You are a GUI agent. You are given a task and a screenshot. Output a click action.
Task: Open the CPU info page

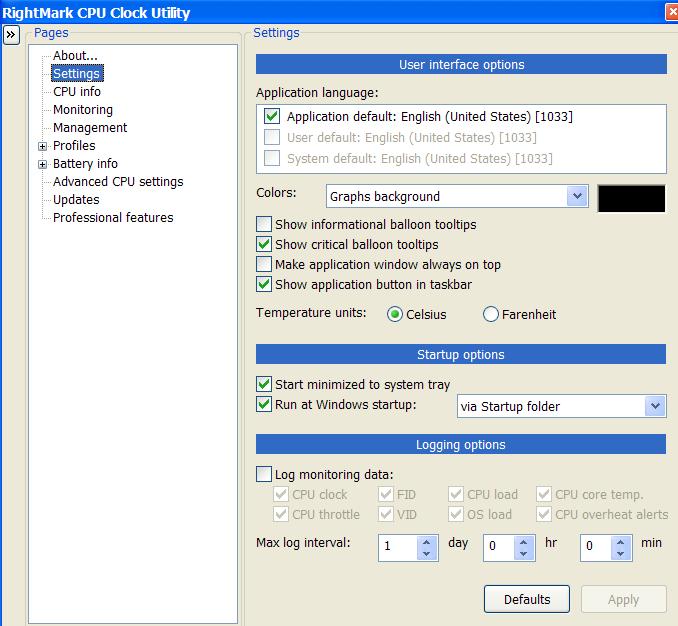click(77, 92)
